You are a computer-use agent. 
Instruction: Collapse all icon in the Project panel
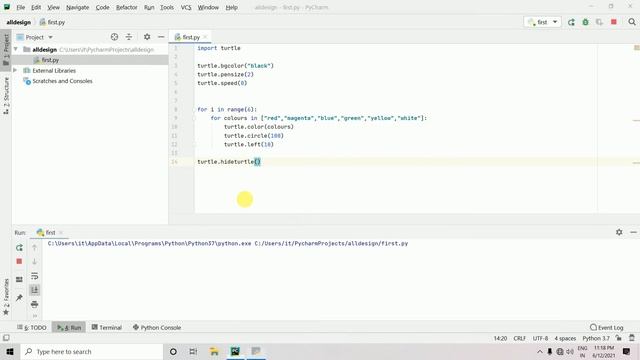pyautogui.click(x=129, y=37)
